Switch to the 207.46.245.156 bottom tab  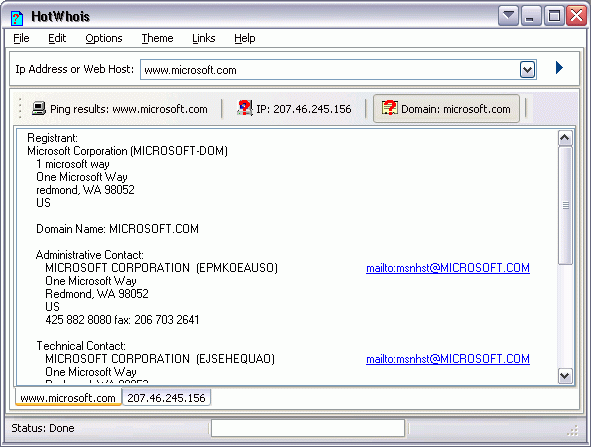pos(166,398)
